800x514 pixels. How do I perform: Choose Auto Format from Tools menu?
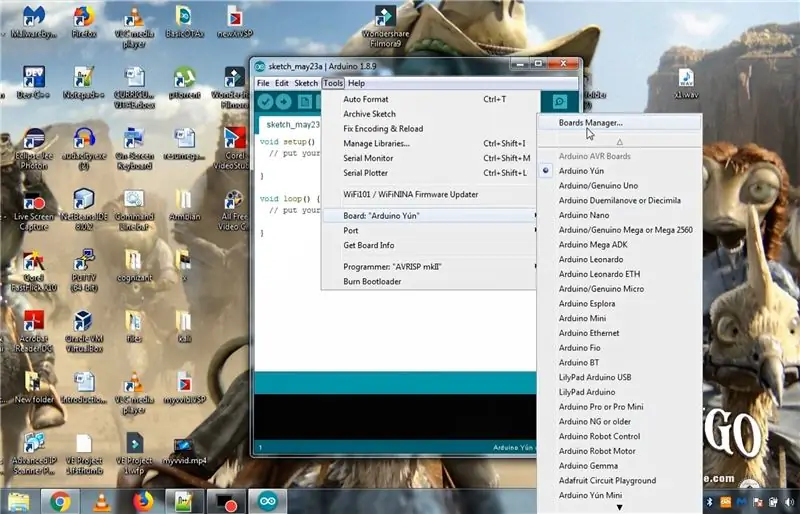430,100
